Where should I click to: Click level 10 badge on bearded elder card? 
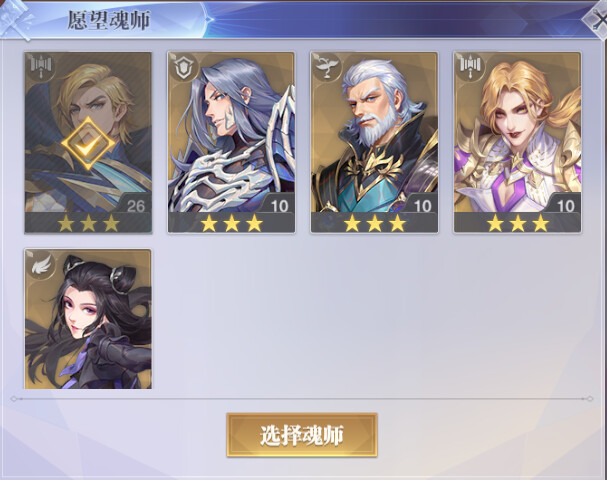click(422, 206)
